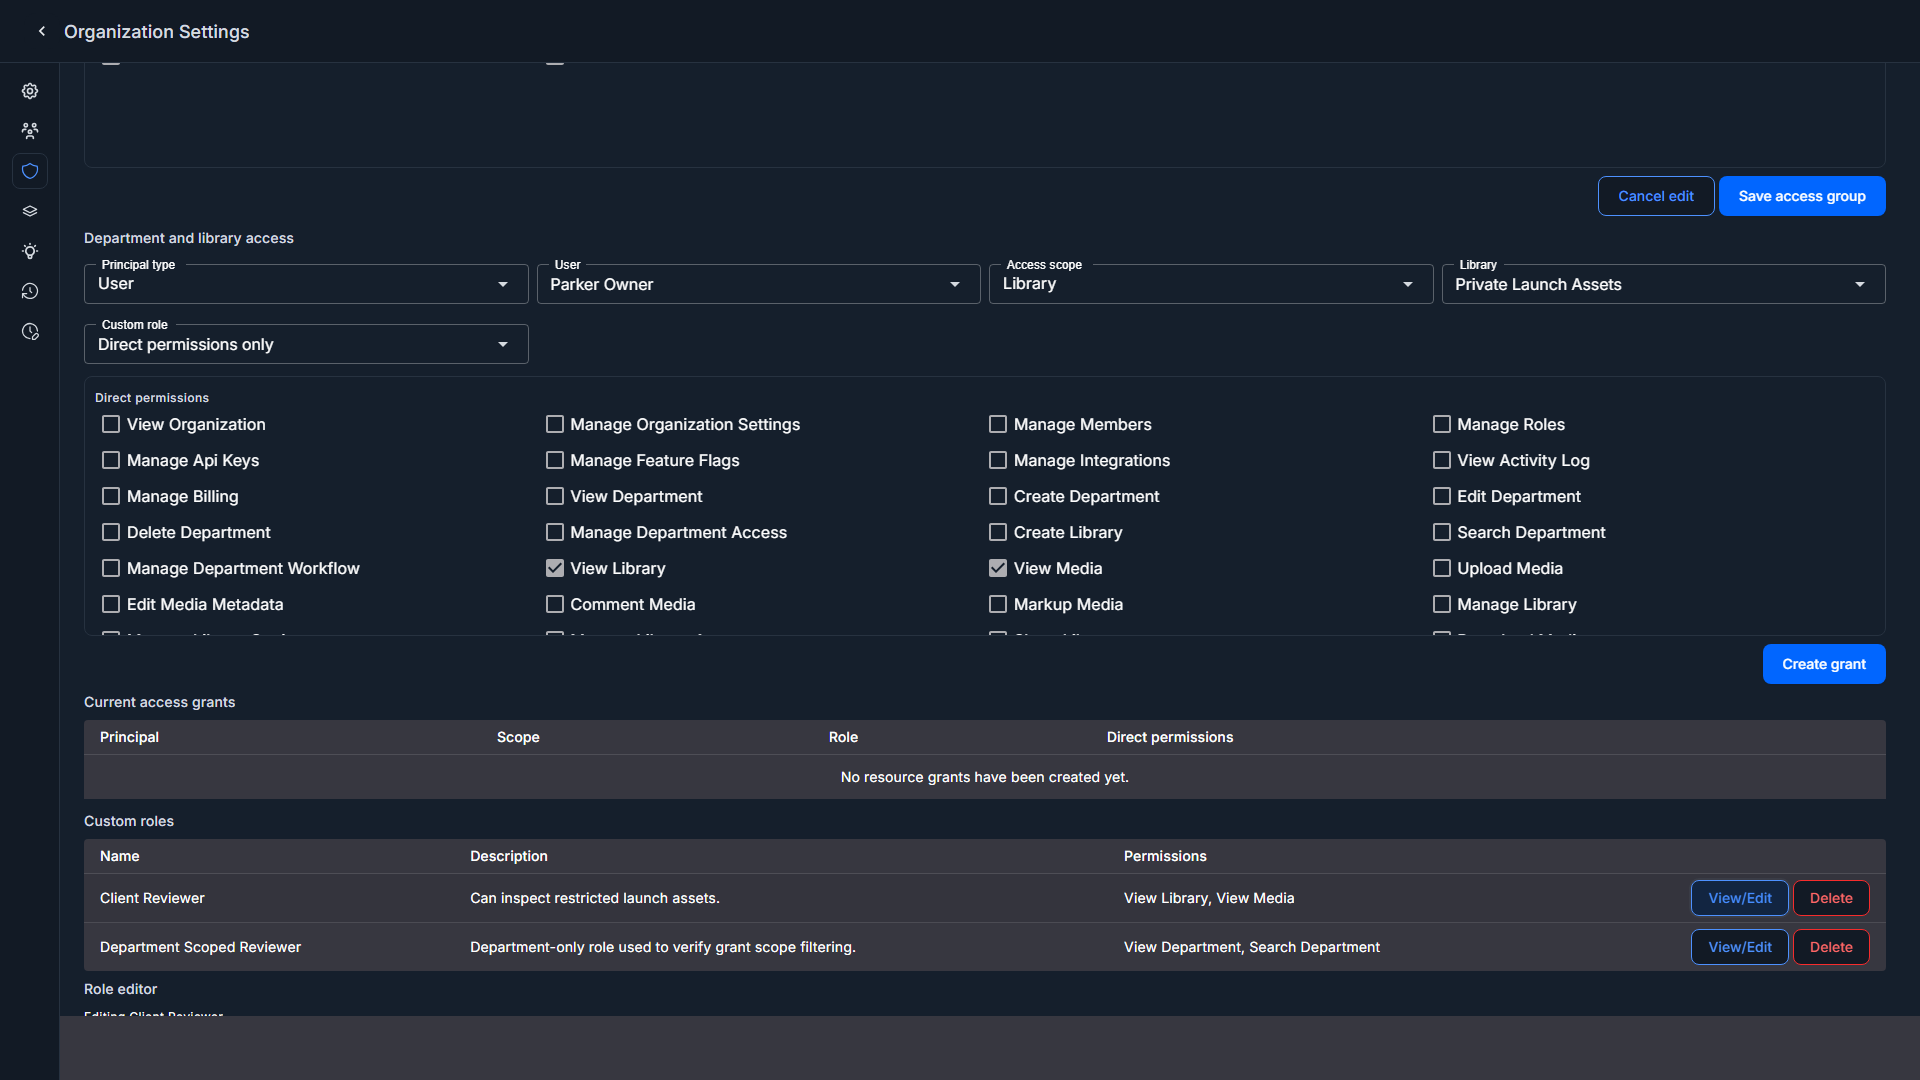The height and width of the screenshot is (1080, 1920).
Task: View/Edit the Client Reviewer role
Action: 1740,898
